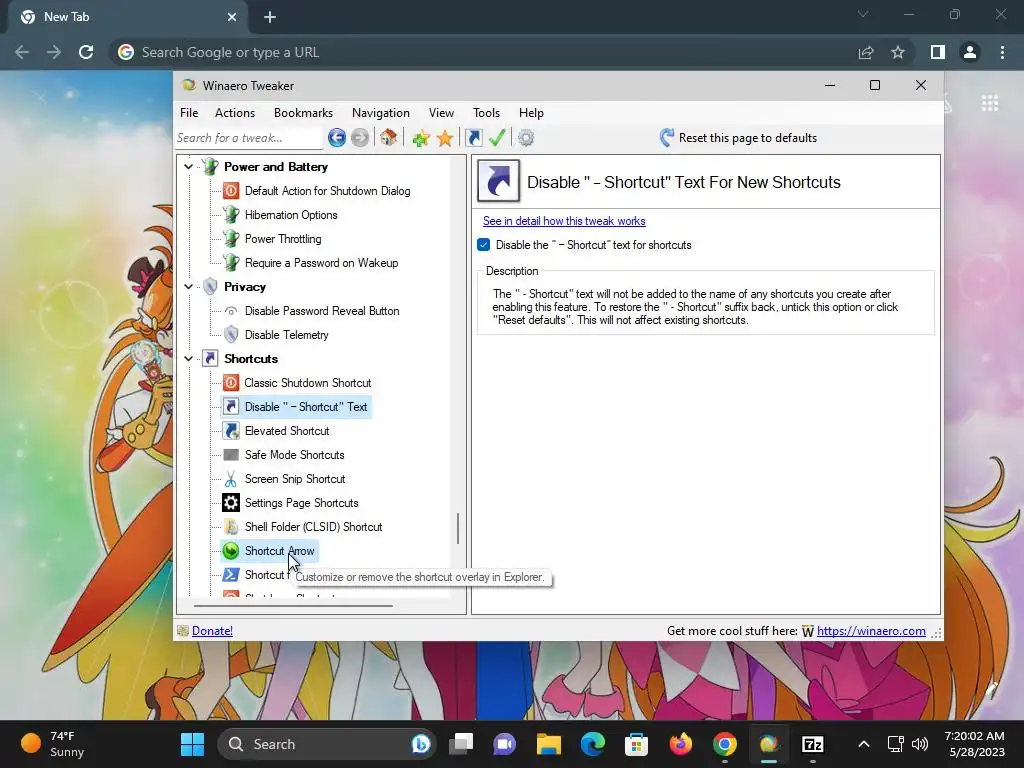Select Require a Password on Wakeup item
The image size is (1024, 768).
(321, 263)
